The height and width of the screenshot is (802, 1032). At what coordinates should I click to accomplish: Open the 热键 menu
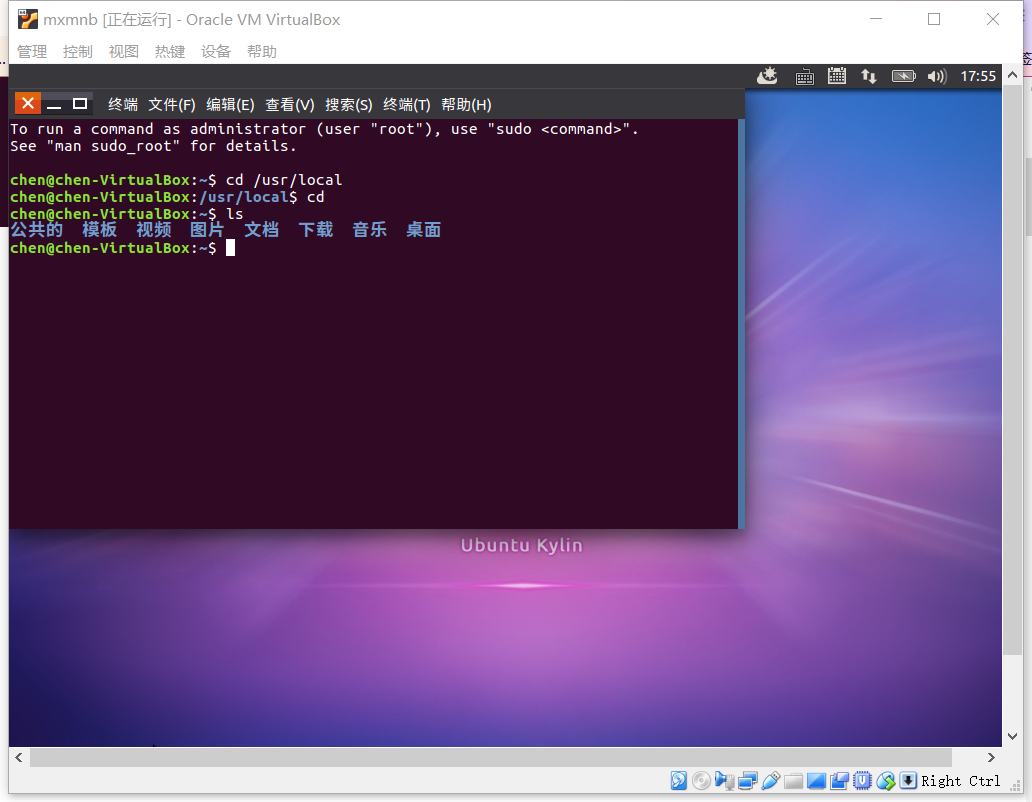(x=170, y=51)
